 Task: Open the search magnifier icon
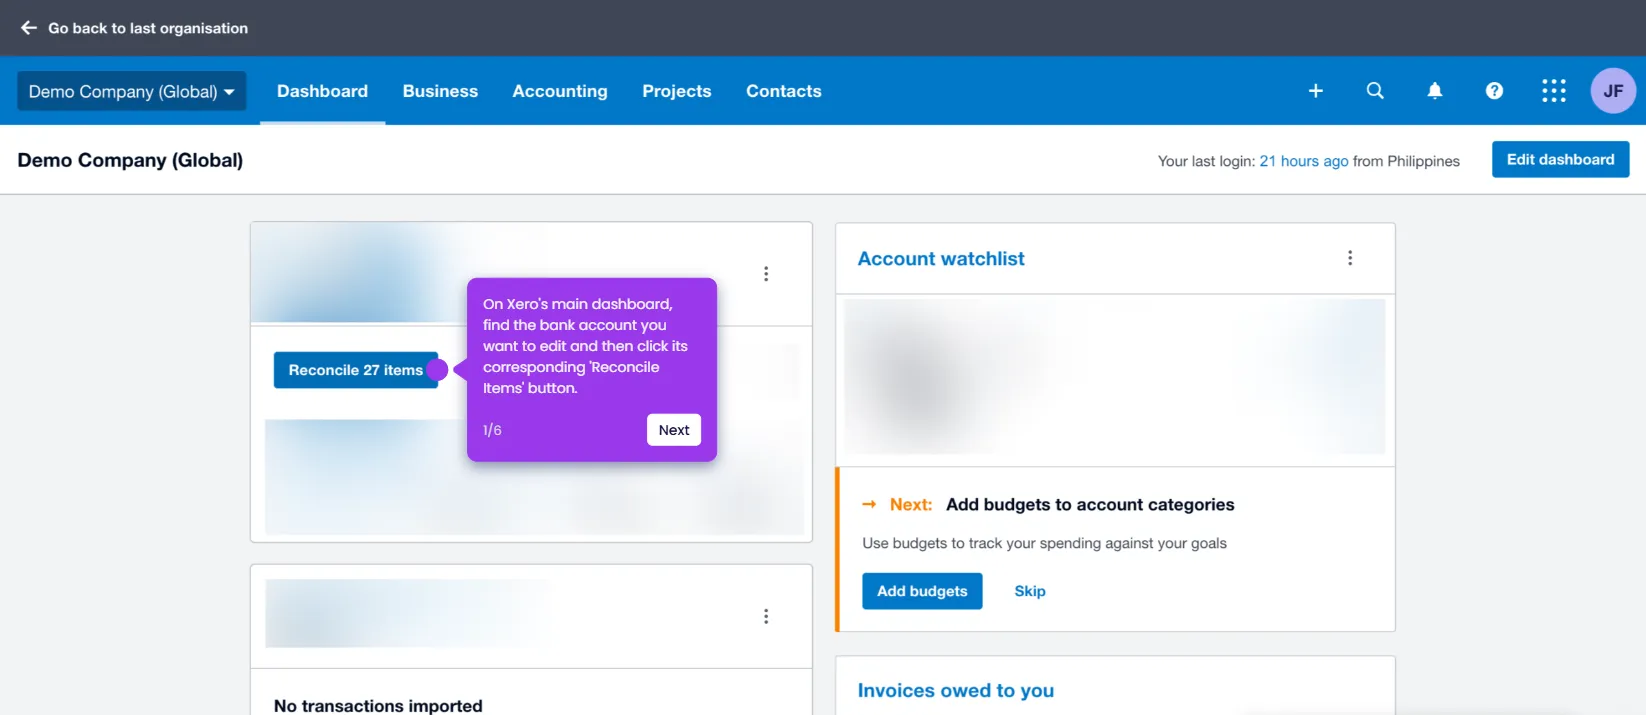(1375, 91)
